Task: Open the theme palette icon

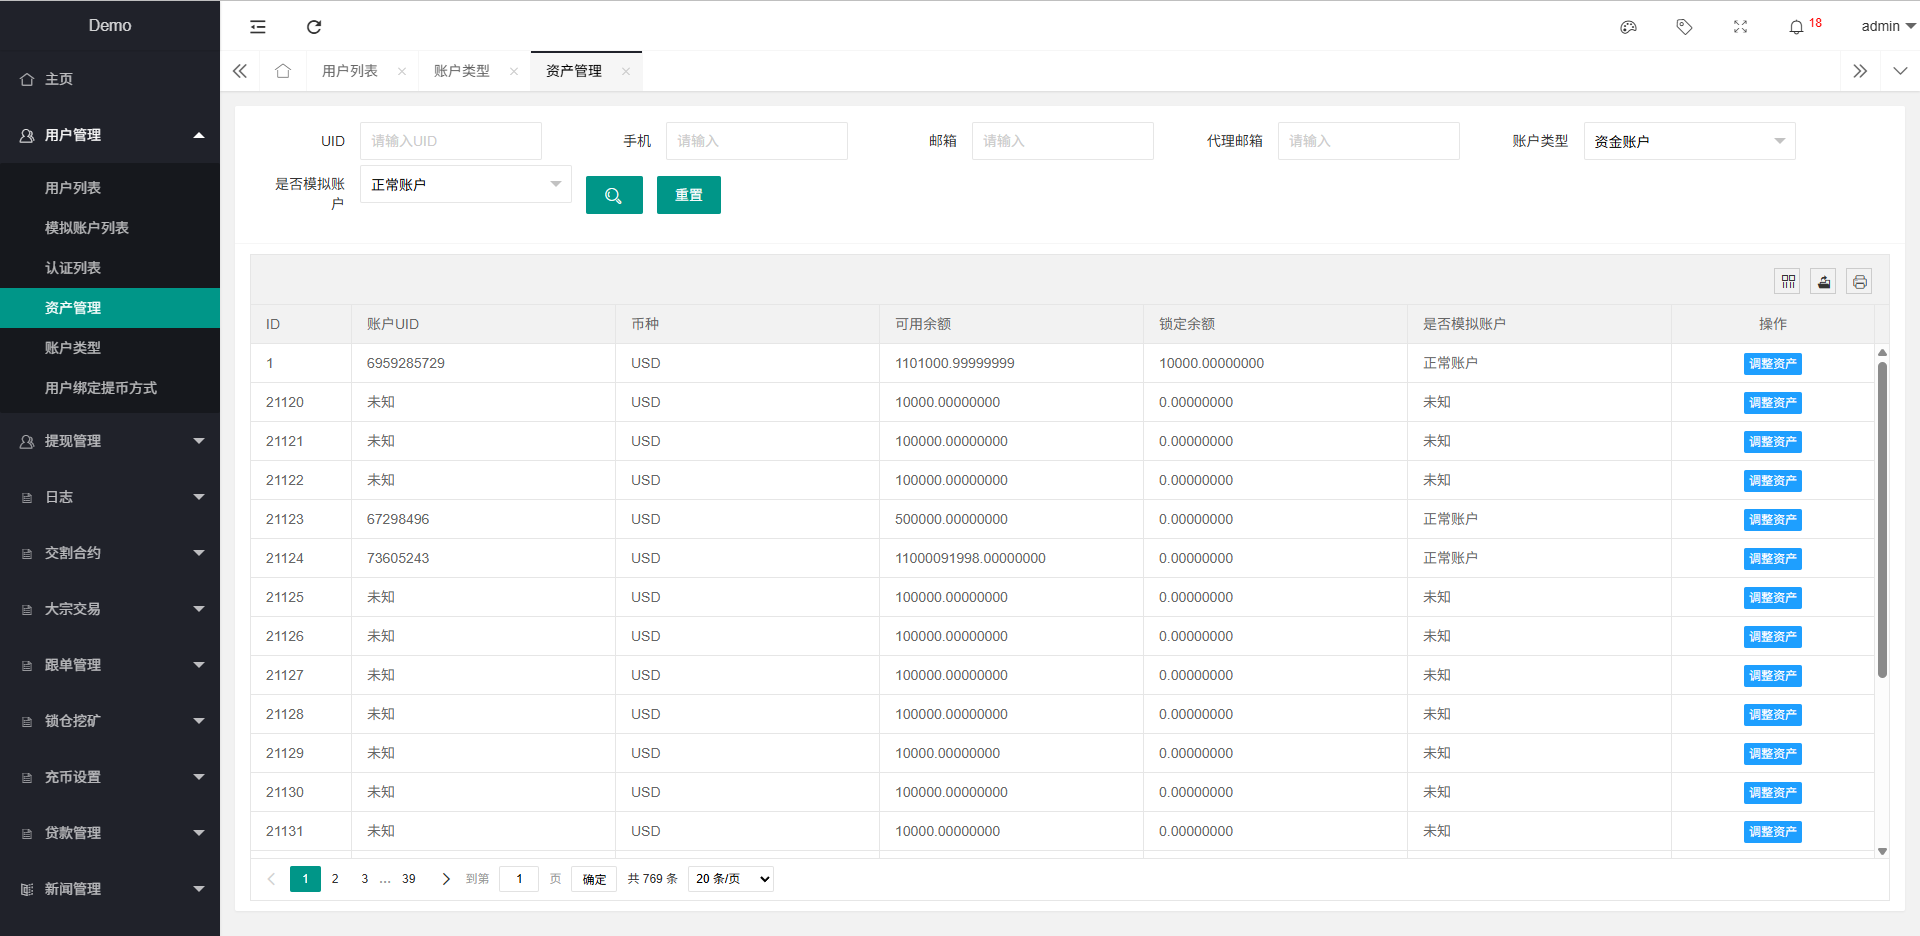Action: pos(1628,27)
